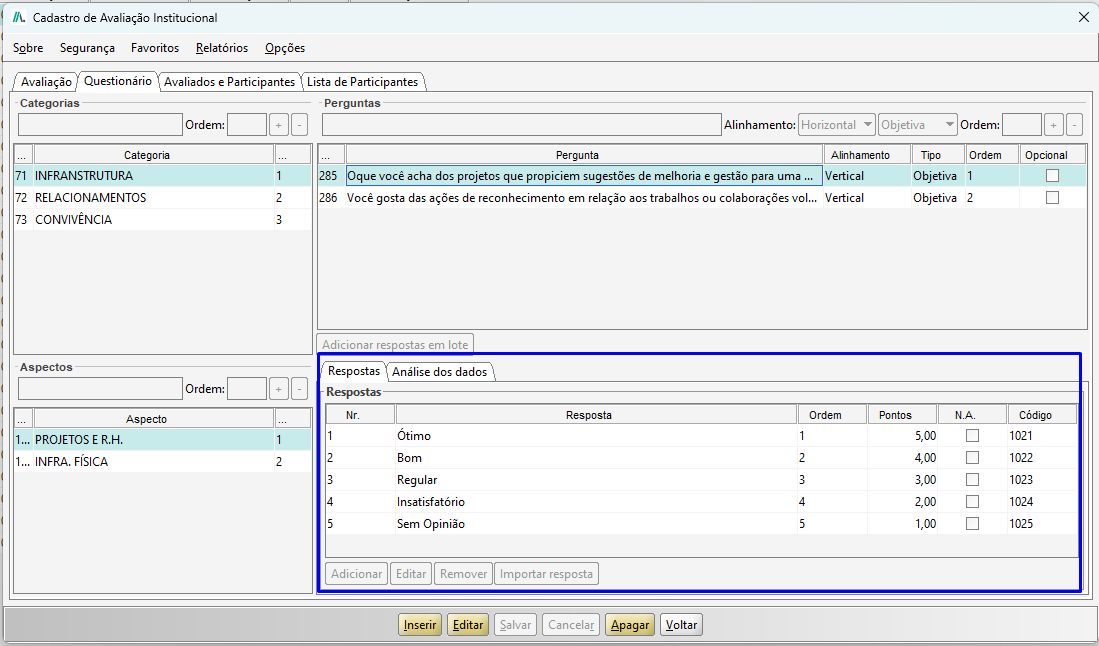
Task: Switch to Avaliados e Participantes tab
Action: [x=229, y=82]
